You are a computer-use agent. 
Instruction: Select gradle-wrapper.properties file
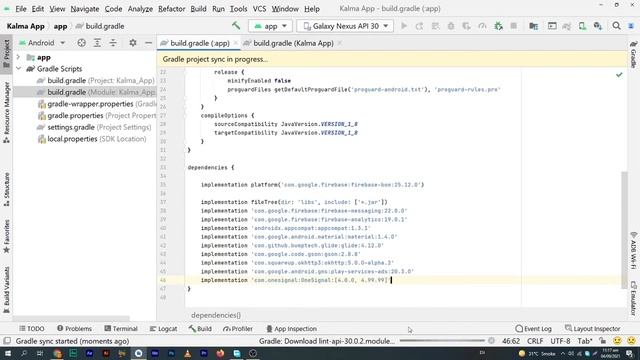click(96, 104)
